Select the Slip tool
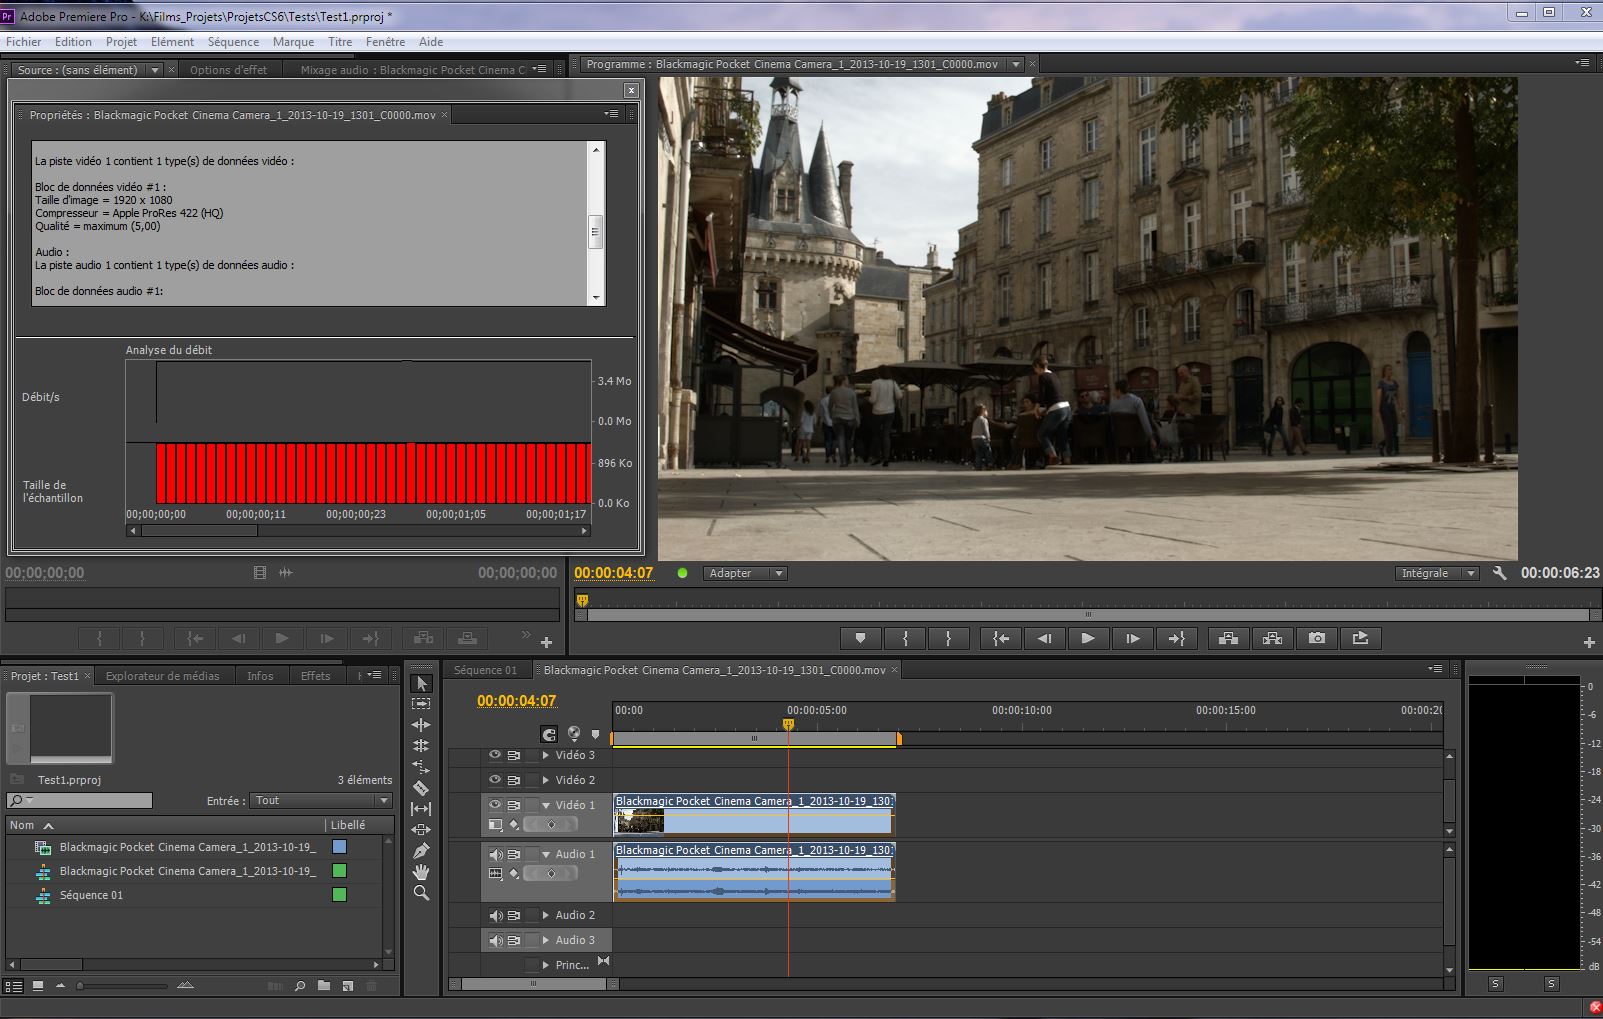 (x=421, y=809)
